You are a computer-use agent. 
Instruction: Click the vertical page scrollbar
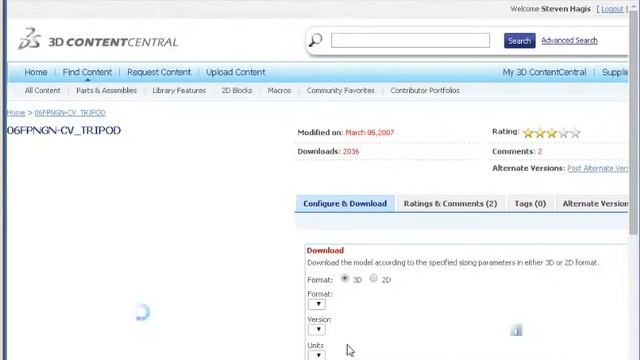(634, 122)
